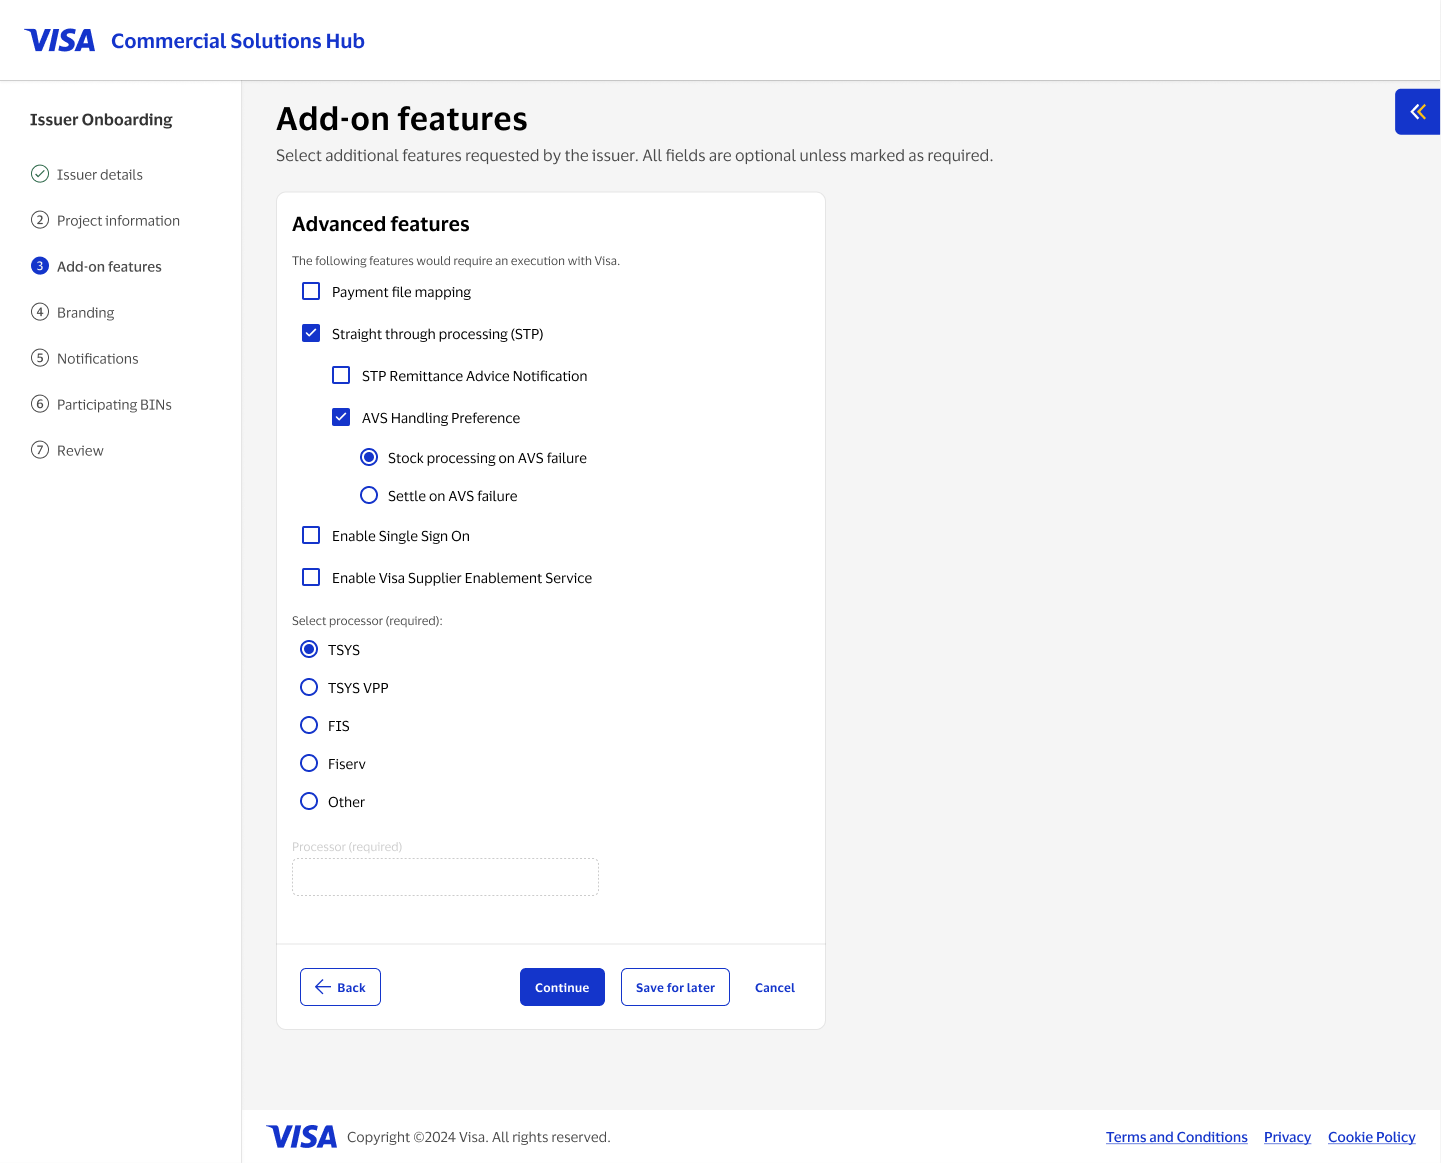Select Stock processing on AVS failure
Image resolution: width=1441 pixels, height=1163 pixels.
tap(369, 457)
